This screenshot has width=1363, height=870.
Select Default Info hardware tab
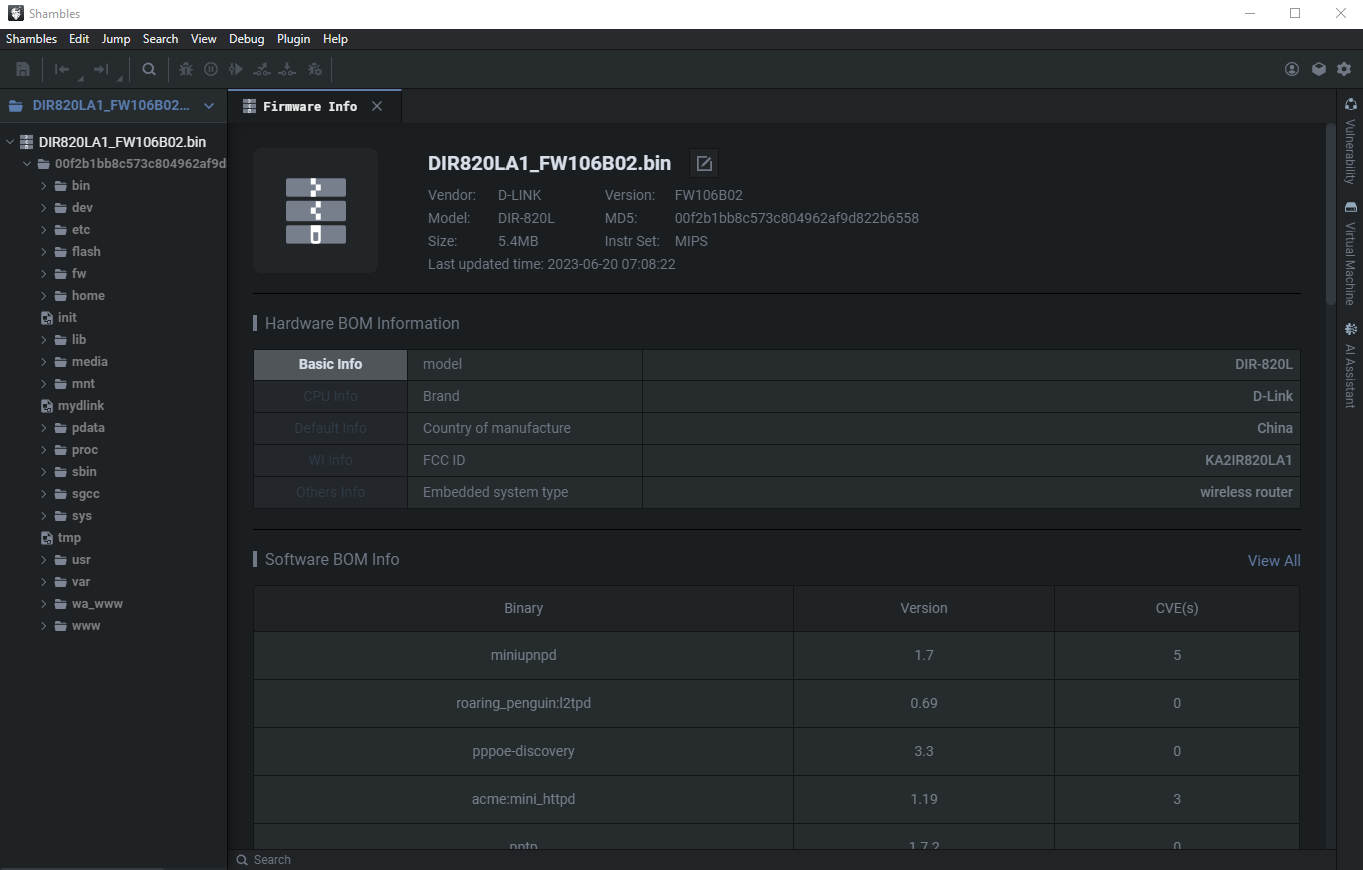[x=330, y=428]
